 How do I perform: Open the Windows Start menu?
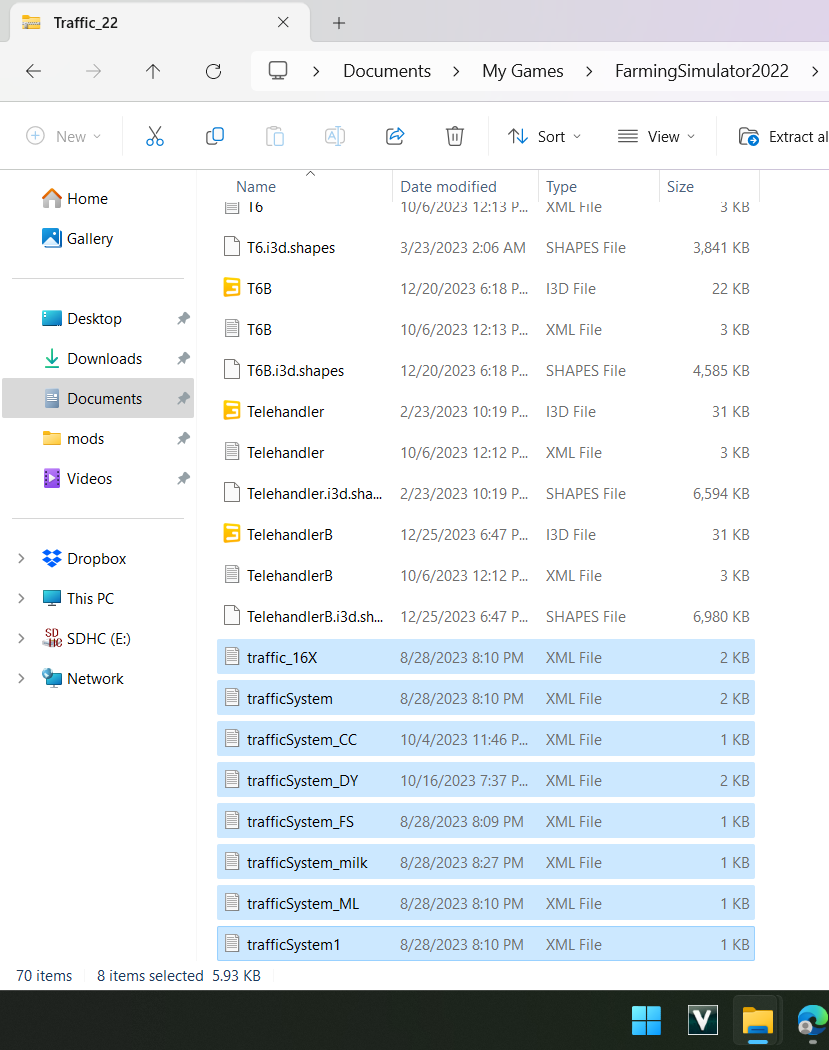pos(646,1021)
